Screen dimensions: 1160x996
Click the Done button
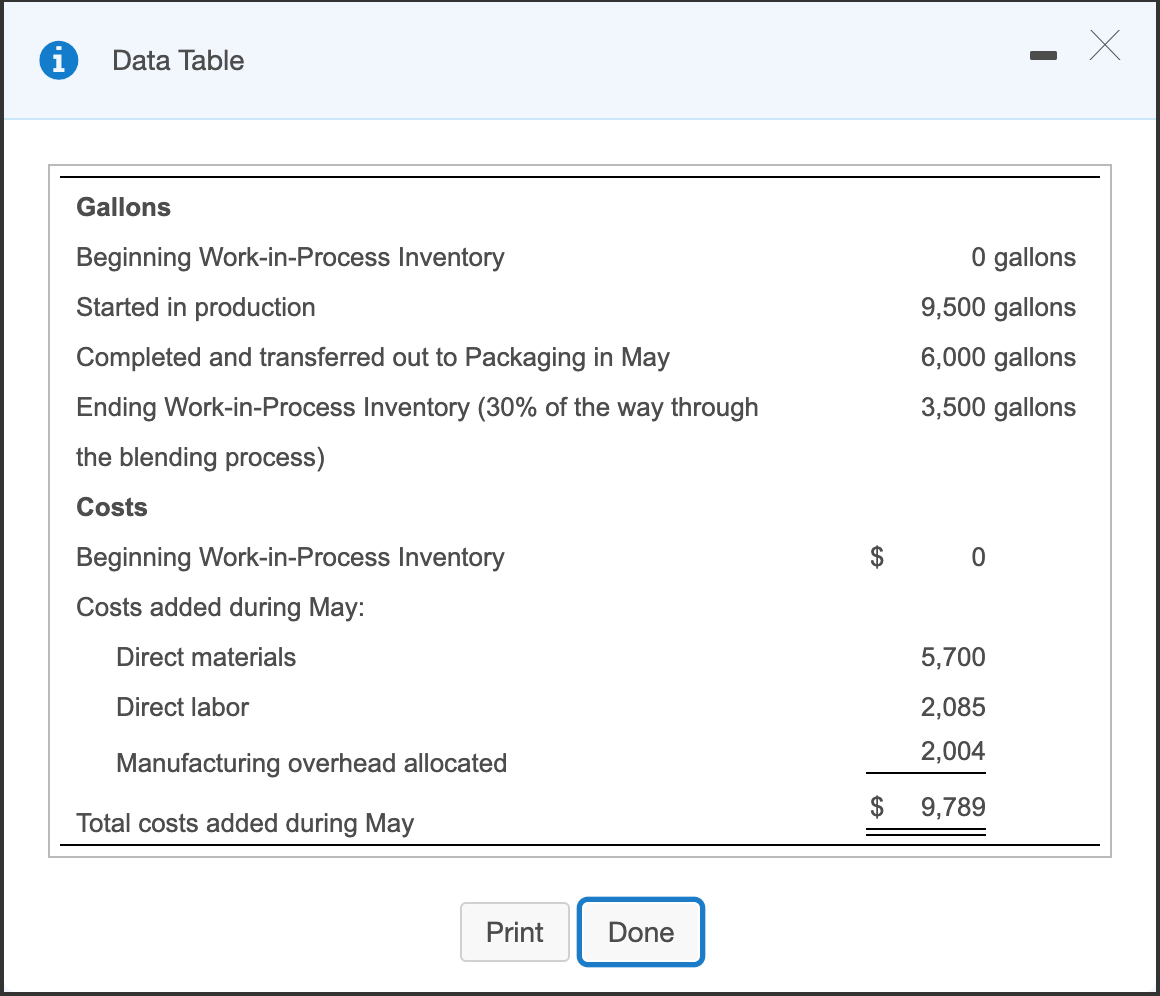click(x=640, y=931)
